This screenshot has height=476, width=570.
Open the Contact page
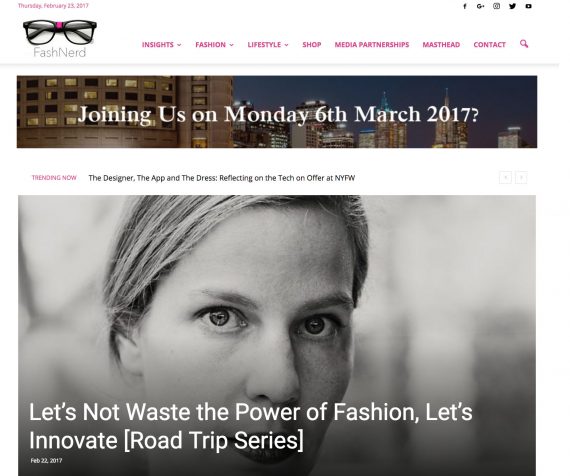(490, 45)
